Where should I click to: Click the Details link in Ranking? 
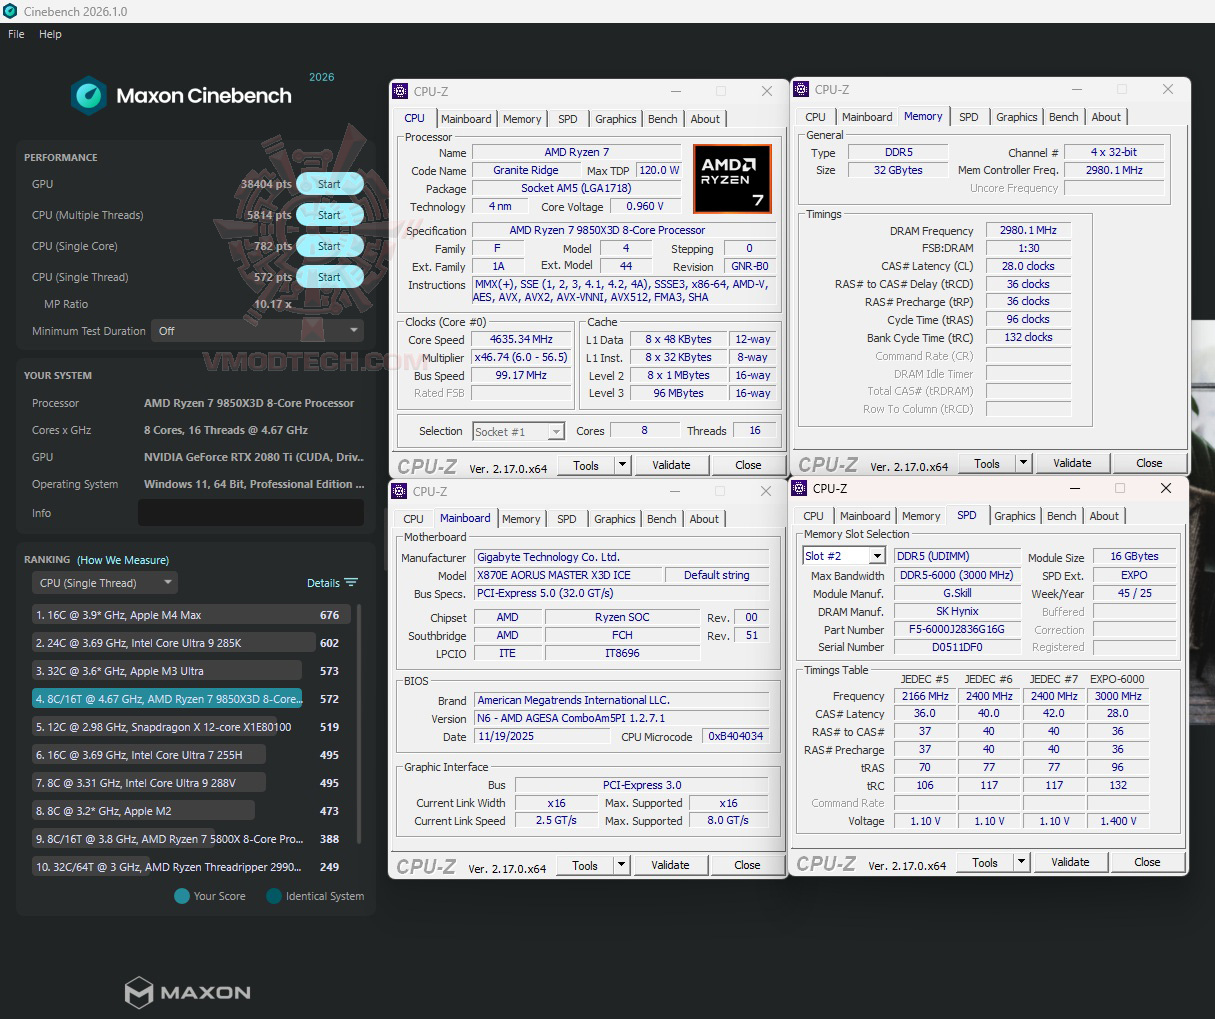323,583
